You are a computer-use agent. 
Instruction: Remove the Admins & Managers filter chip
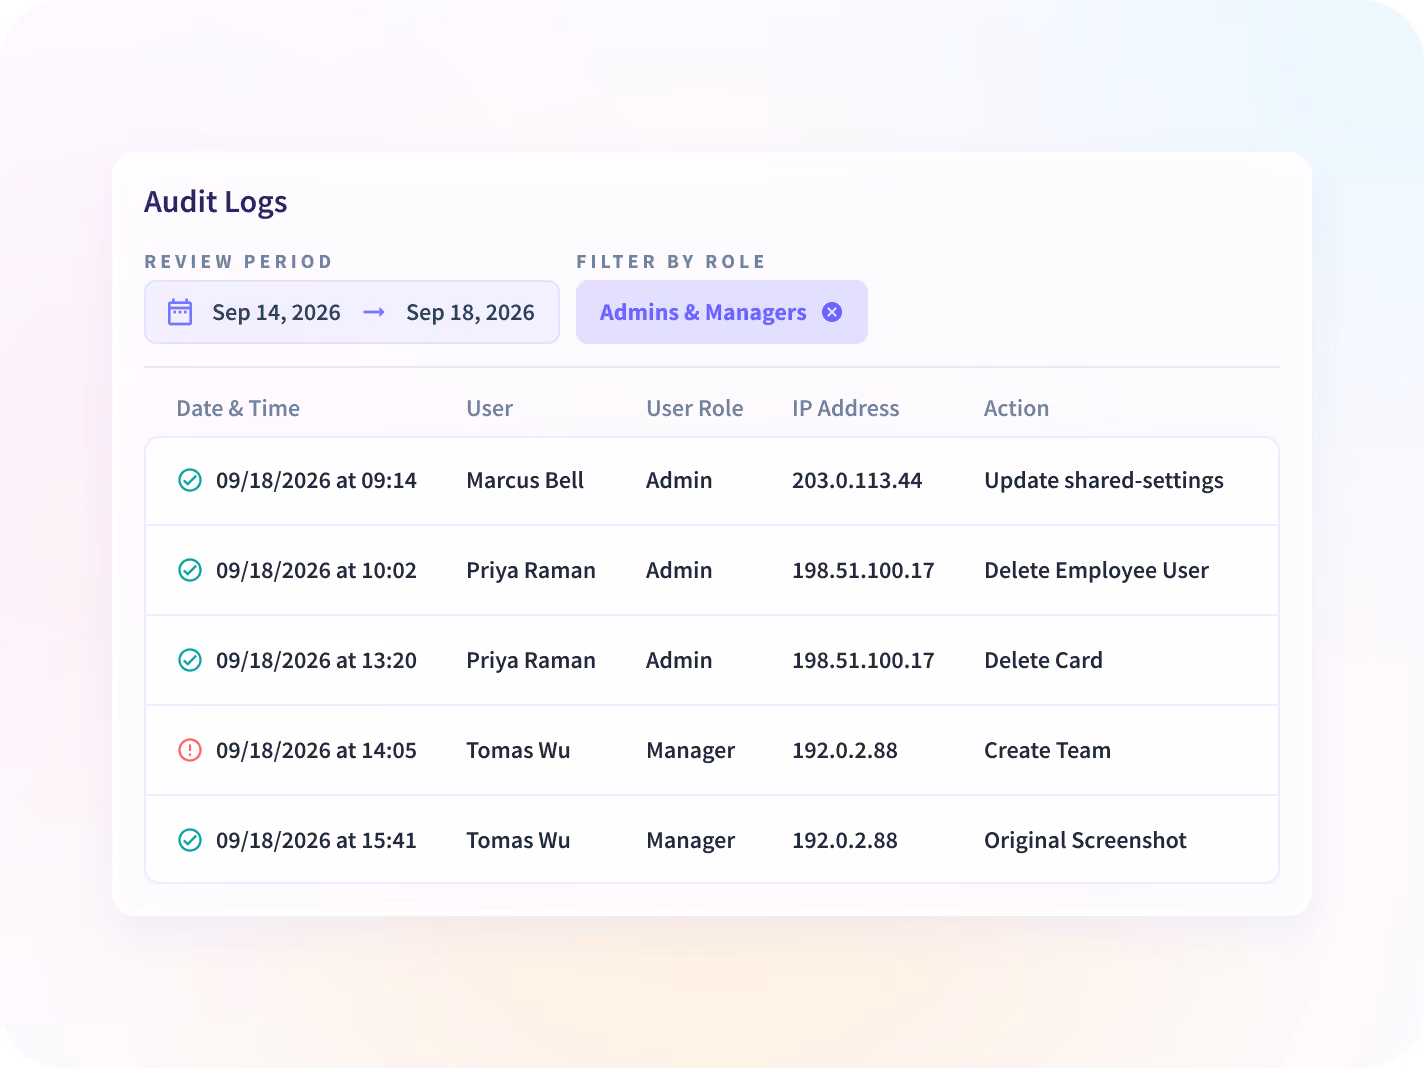pyautogui.click(x=832, y=312)
